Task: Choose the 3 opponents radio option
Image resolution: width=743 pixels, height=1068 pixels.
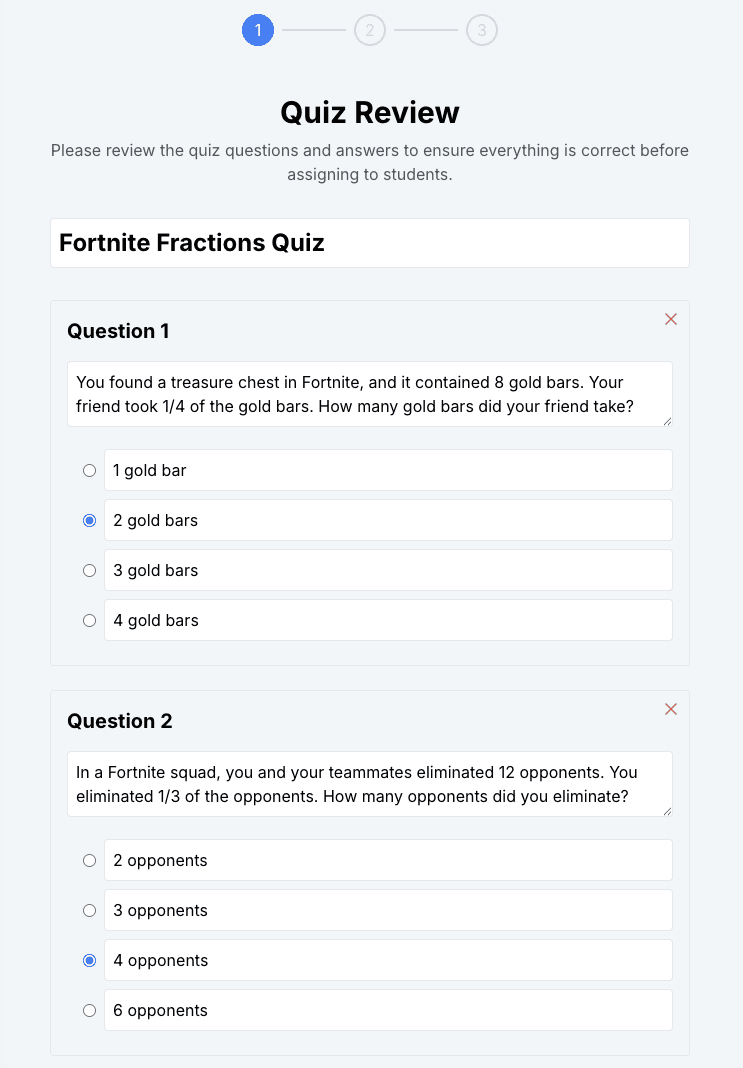Action: coord(89,911)
